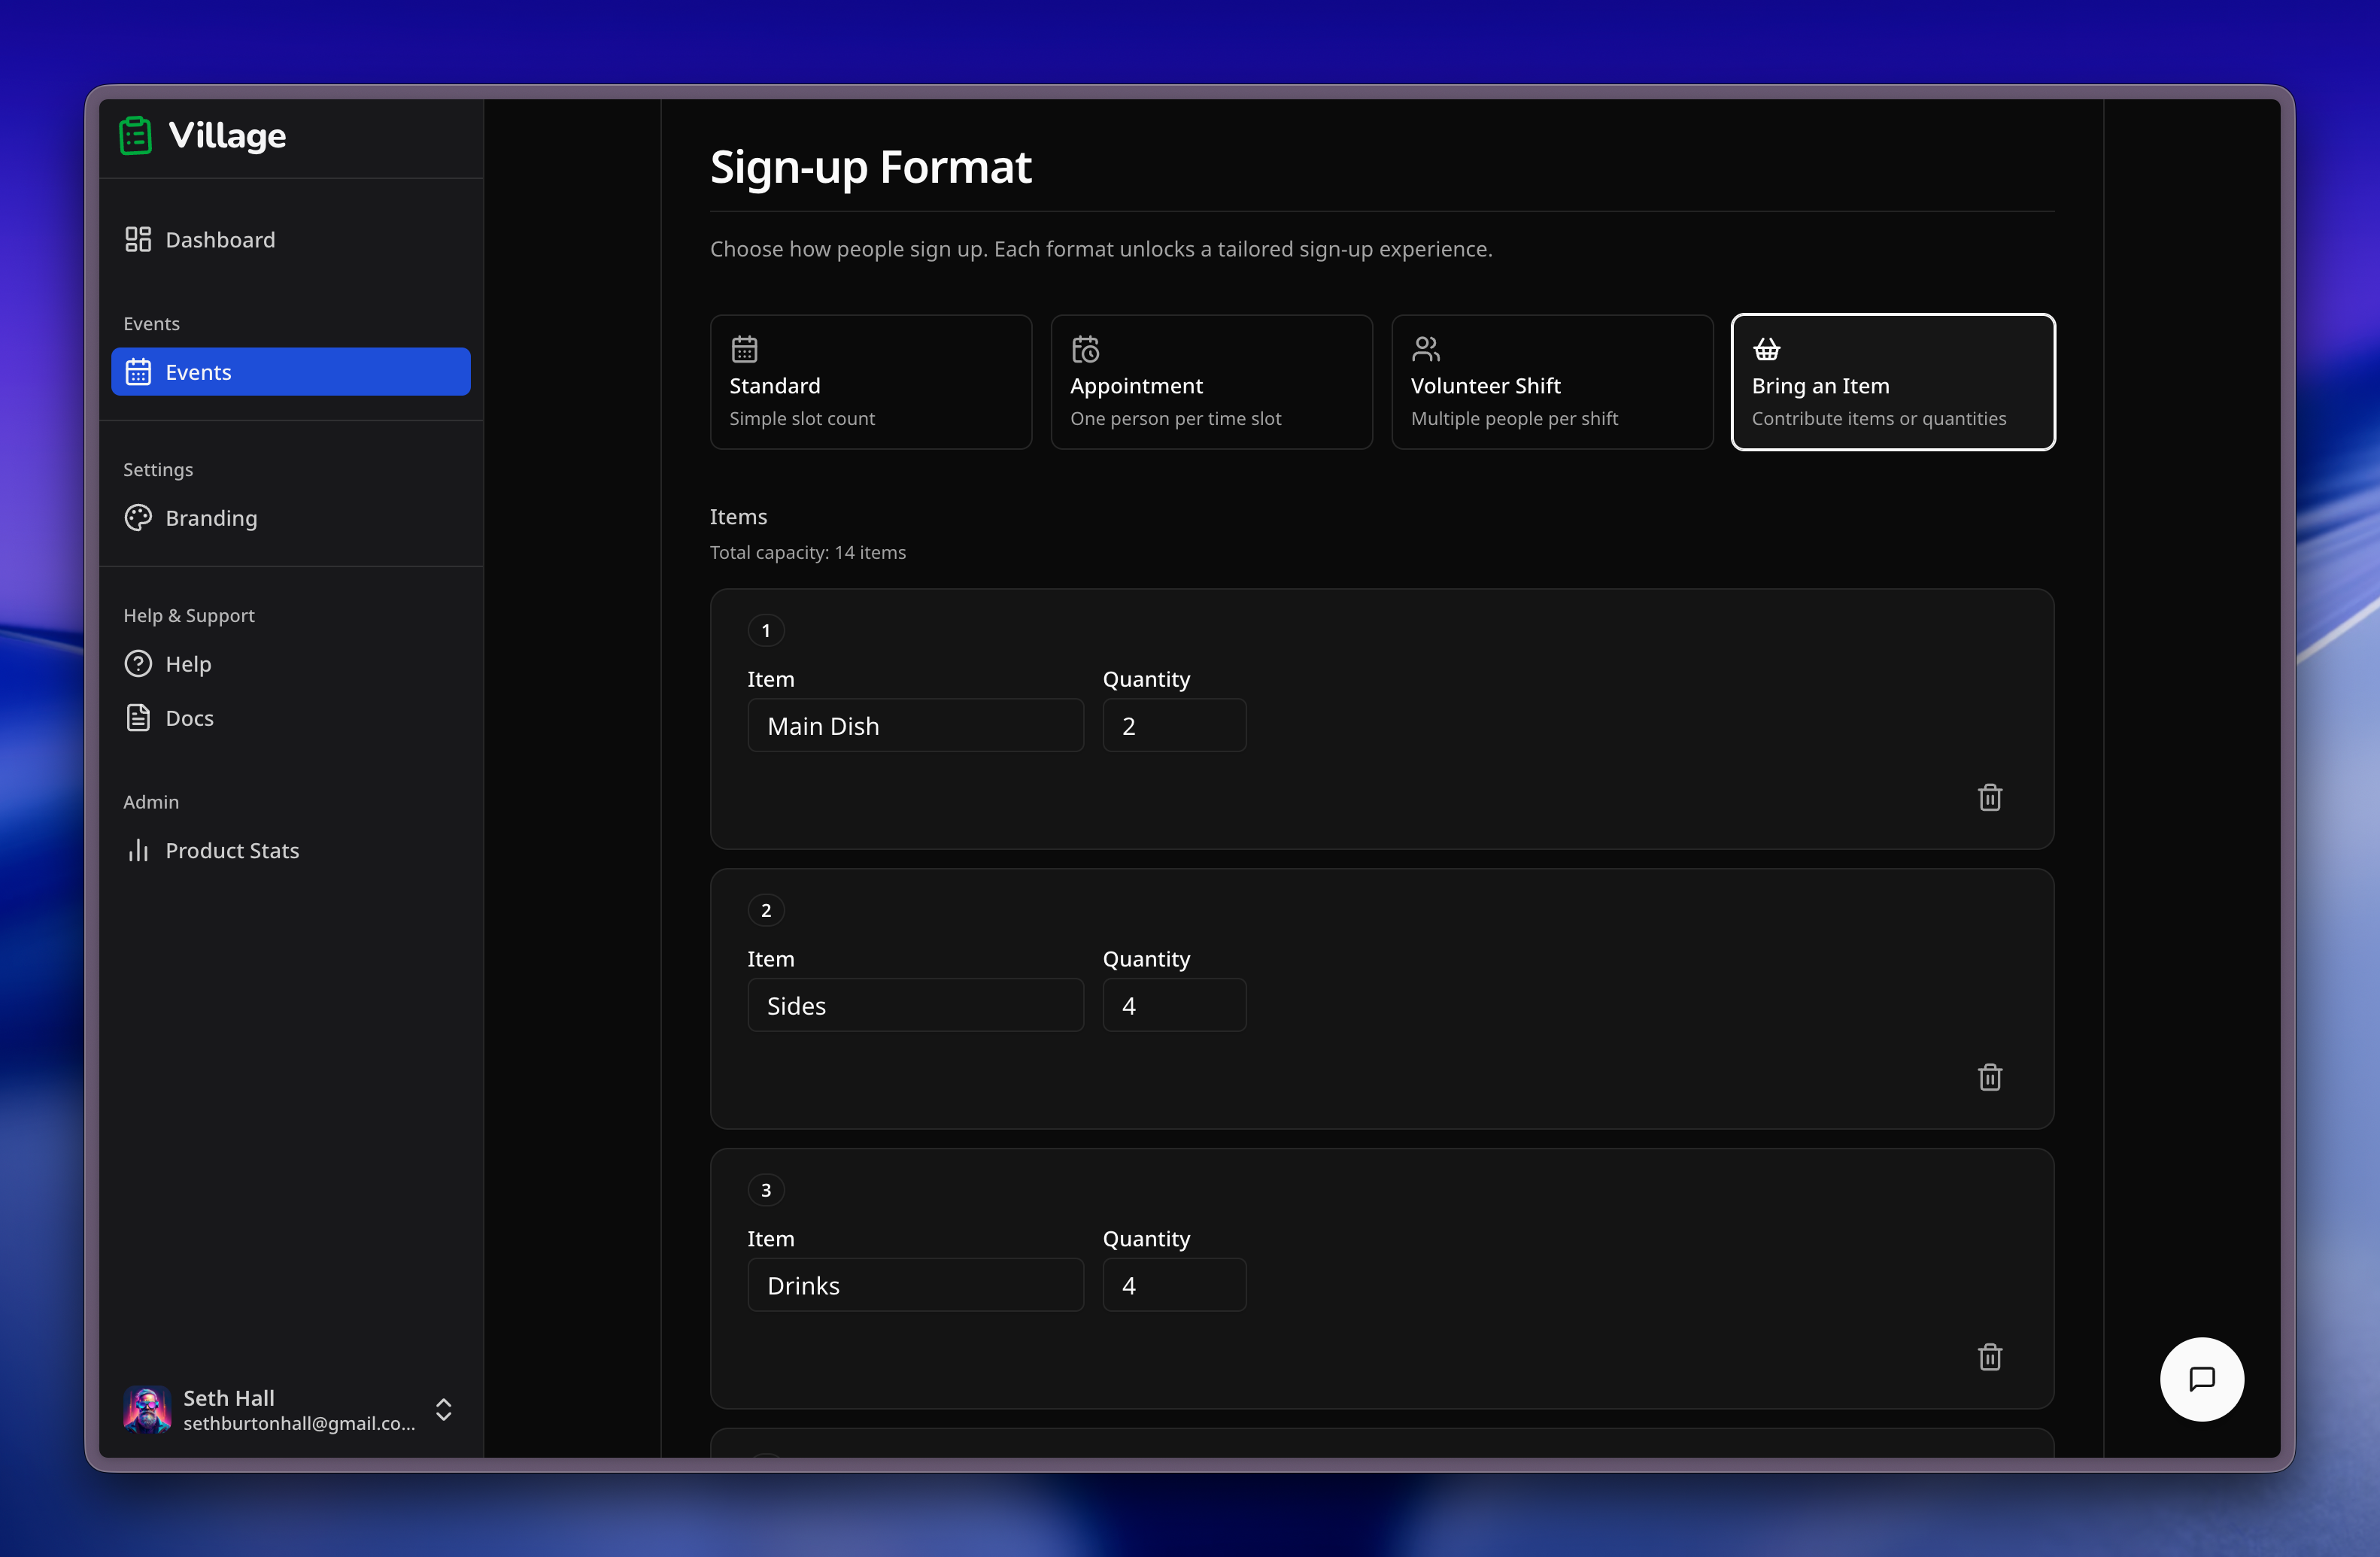2380x1557 pixels.
Task: Delete the Sides item with trash icon
Action: 1989,1077
